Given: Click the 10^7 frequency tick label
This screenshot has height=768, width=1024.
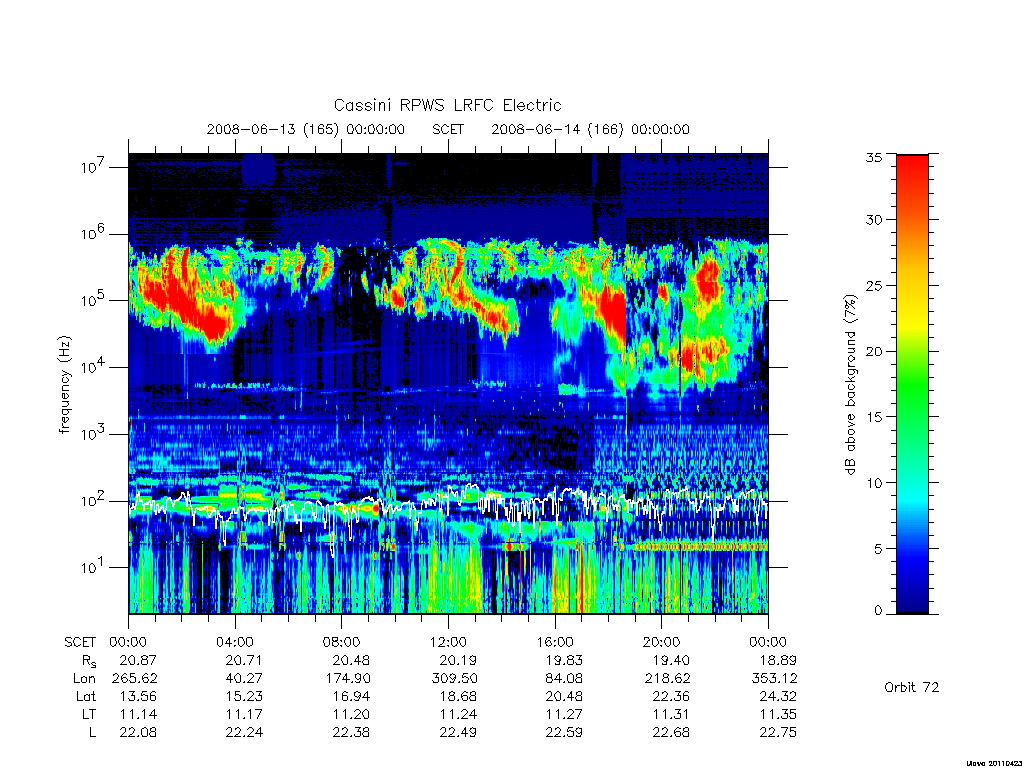Looking at the screenshot, I should click(x=93, y=167).
